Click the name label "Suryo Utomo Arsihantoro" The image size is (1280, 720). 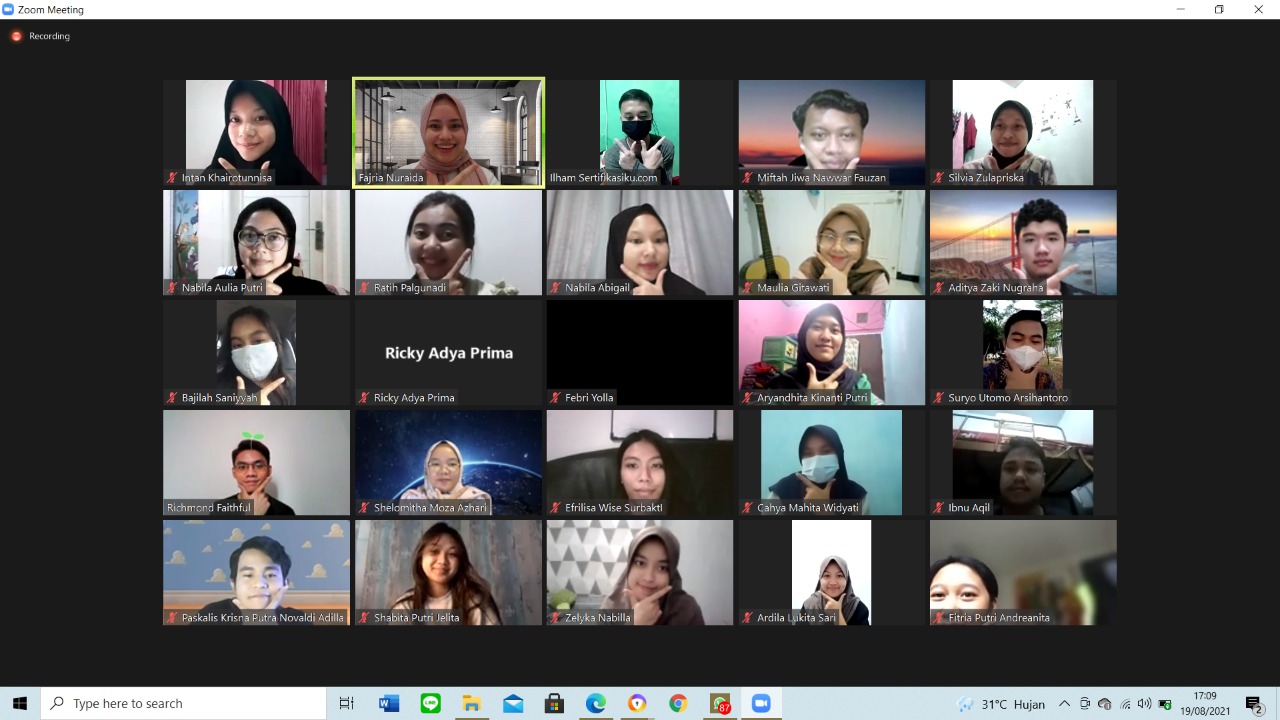click(1008, 398)
